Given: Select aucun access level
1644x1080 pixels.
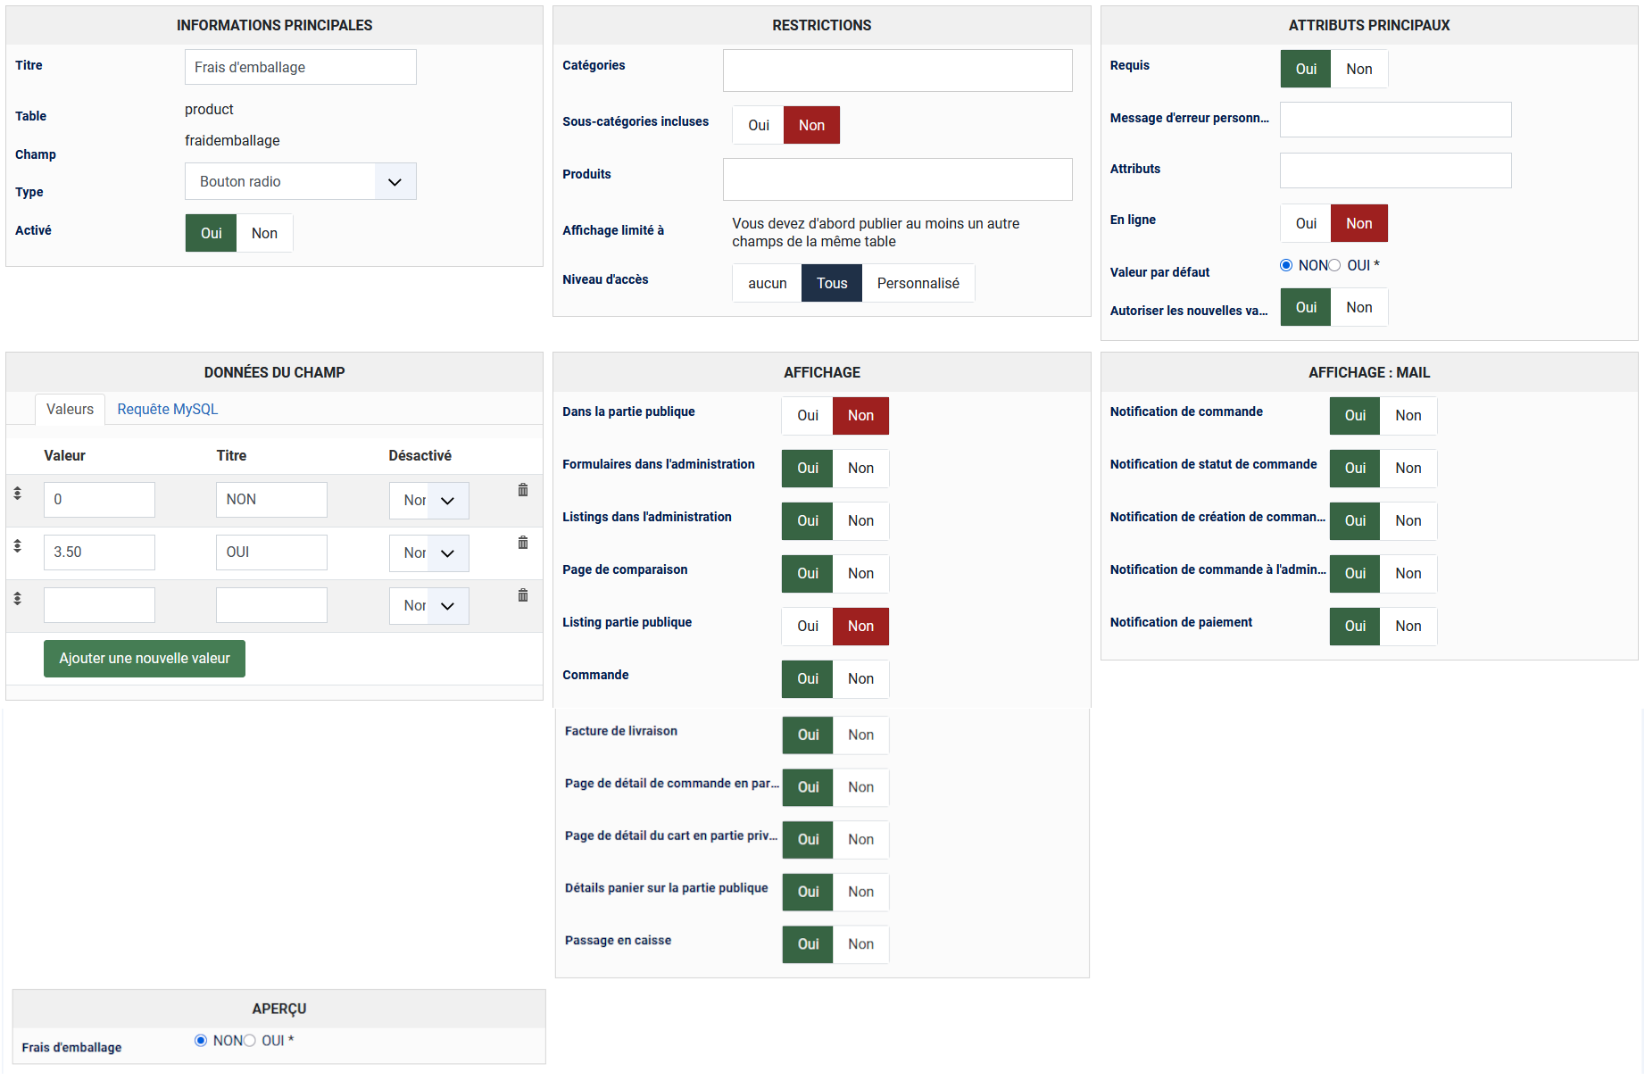Looking at the screenshot, I should click(767, 283).
